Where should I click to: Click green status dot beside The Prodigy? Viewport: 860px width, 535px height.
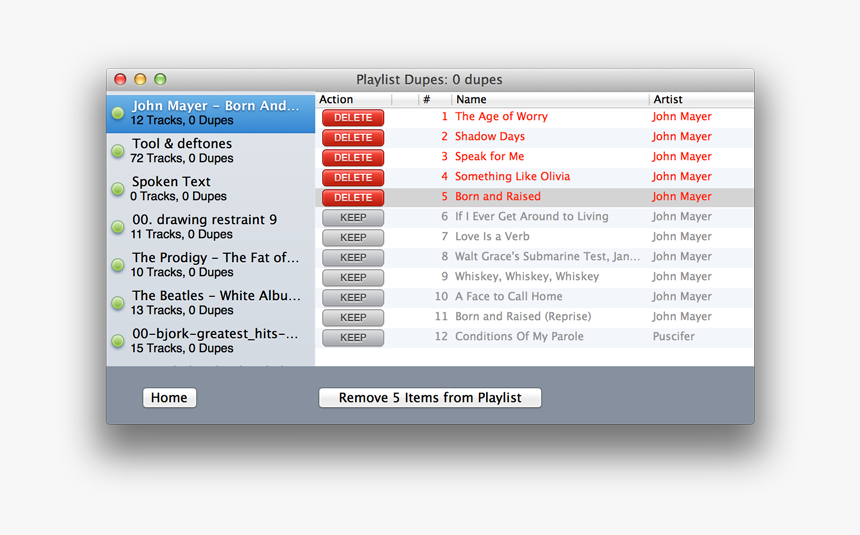(118, 265)
